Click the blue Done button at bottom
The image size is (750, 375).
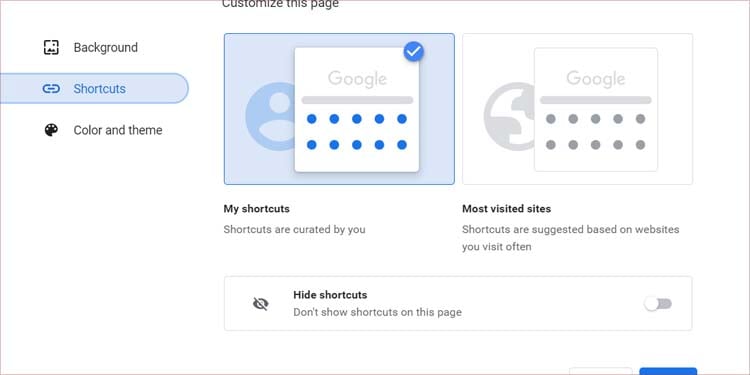668,371
